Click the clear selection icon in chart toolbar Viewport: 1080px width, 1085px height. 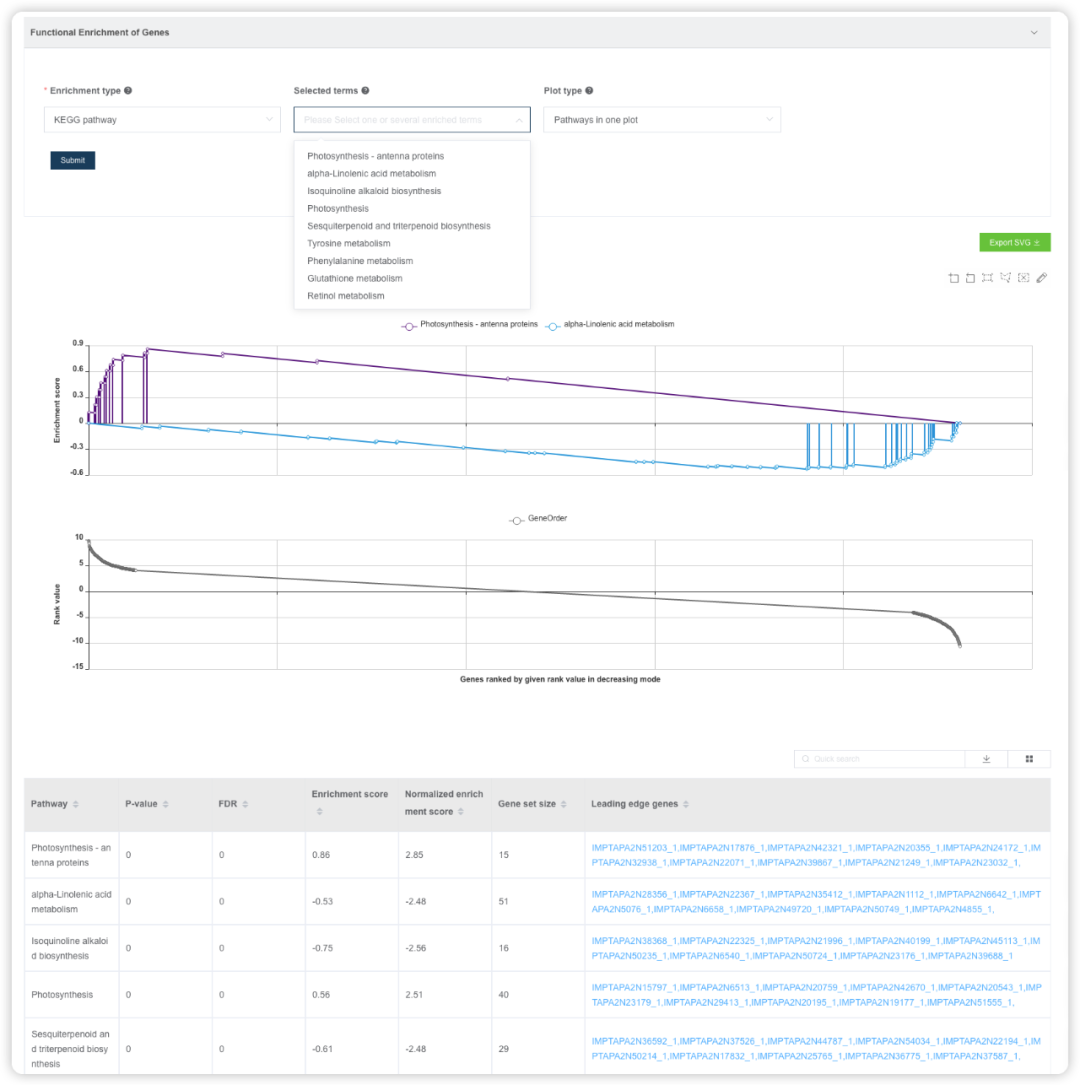point(1023,278)
